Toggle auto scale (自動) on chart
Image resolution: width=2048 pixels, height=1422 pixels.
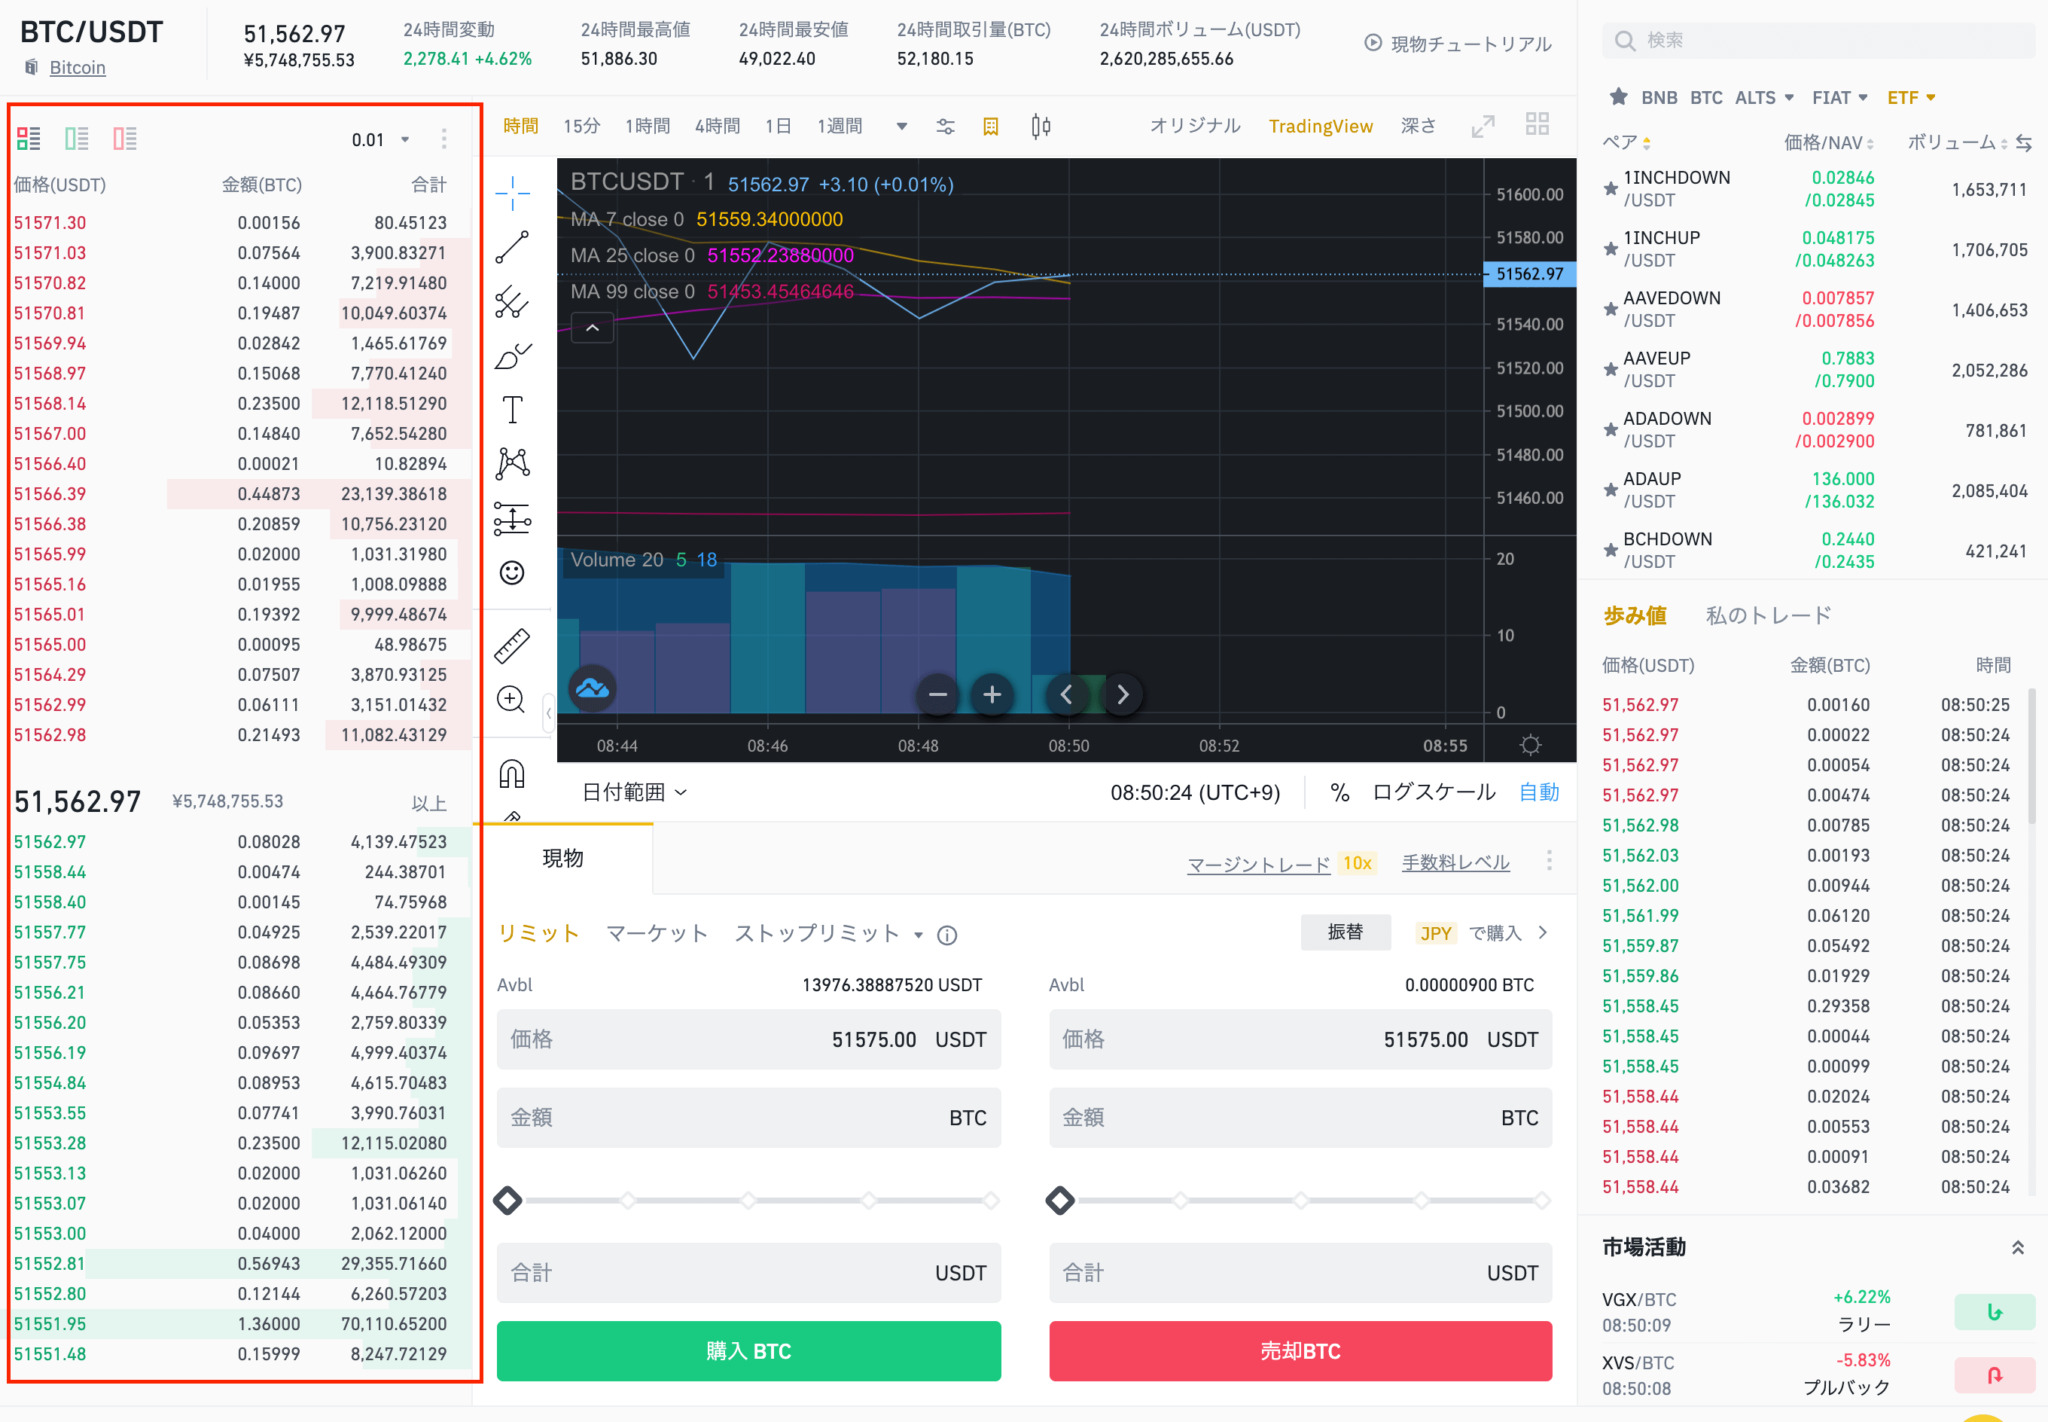pyautogui.click(x=1539, y=793)
